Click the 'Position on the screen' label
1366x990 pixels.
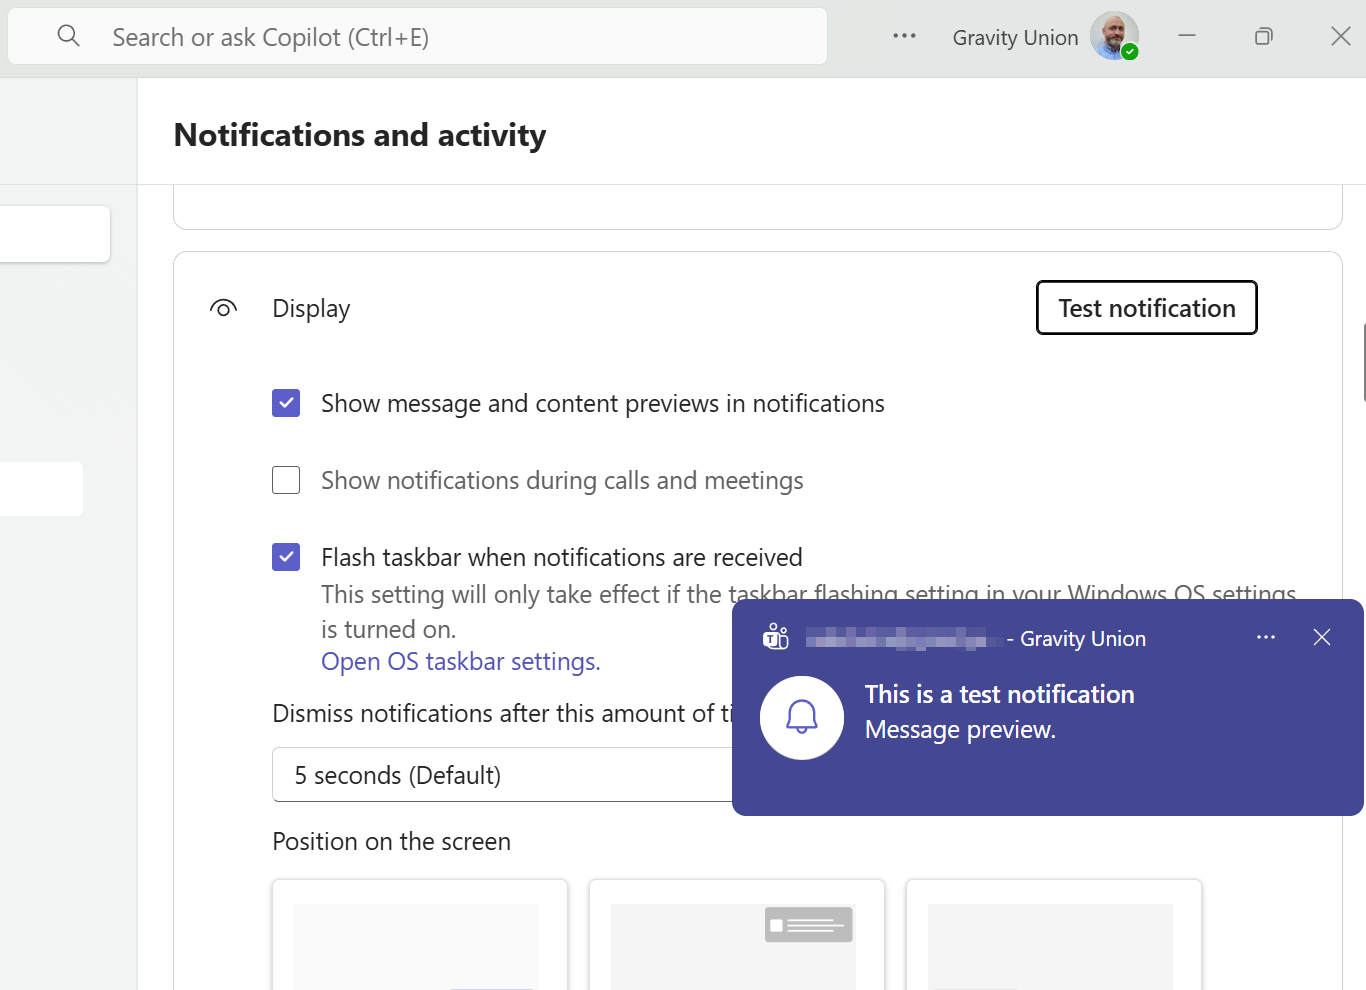391,842
